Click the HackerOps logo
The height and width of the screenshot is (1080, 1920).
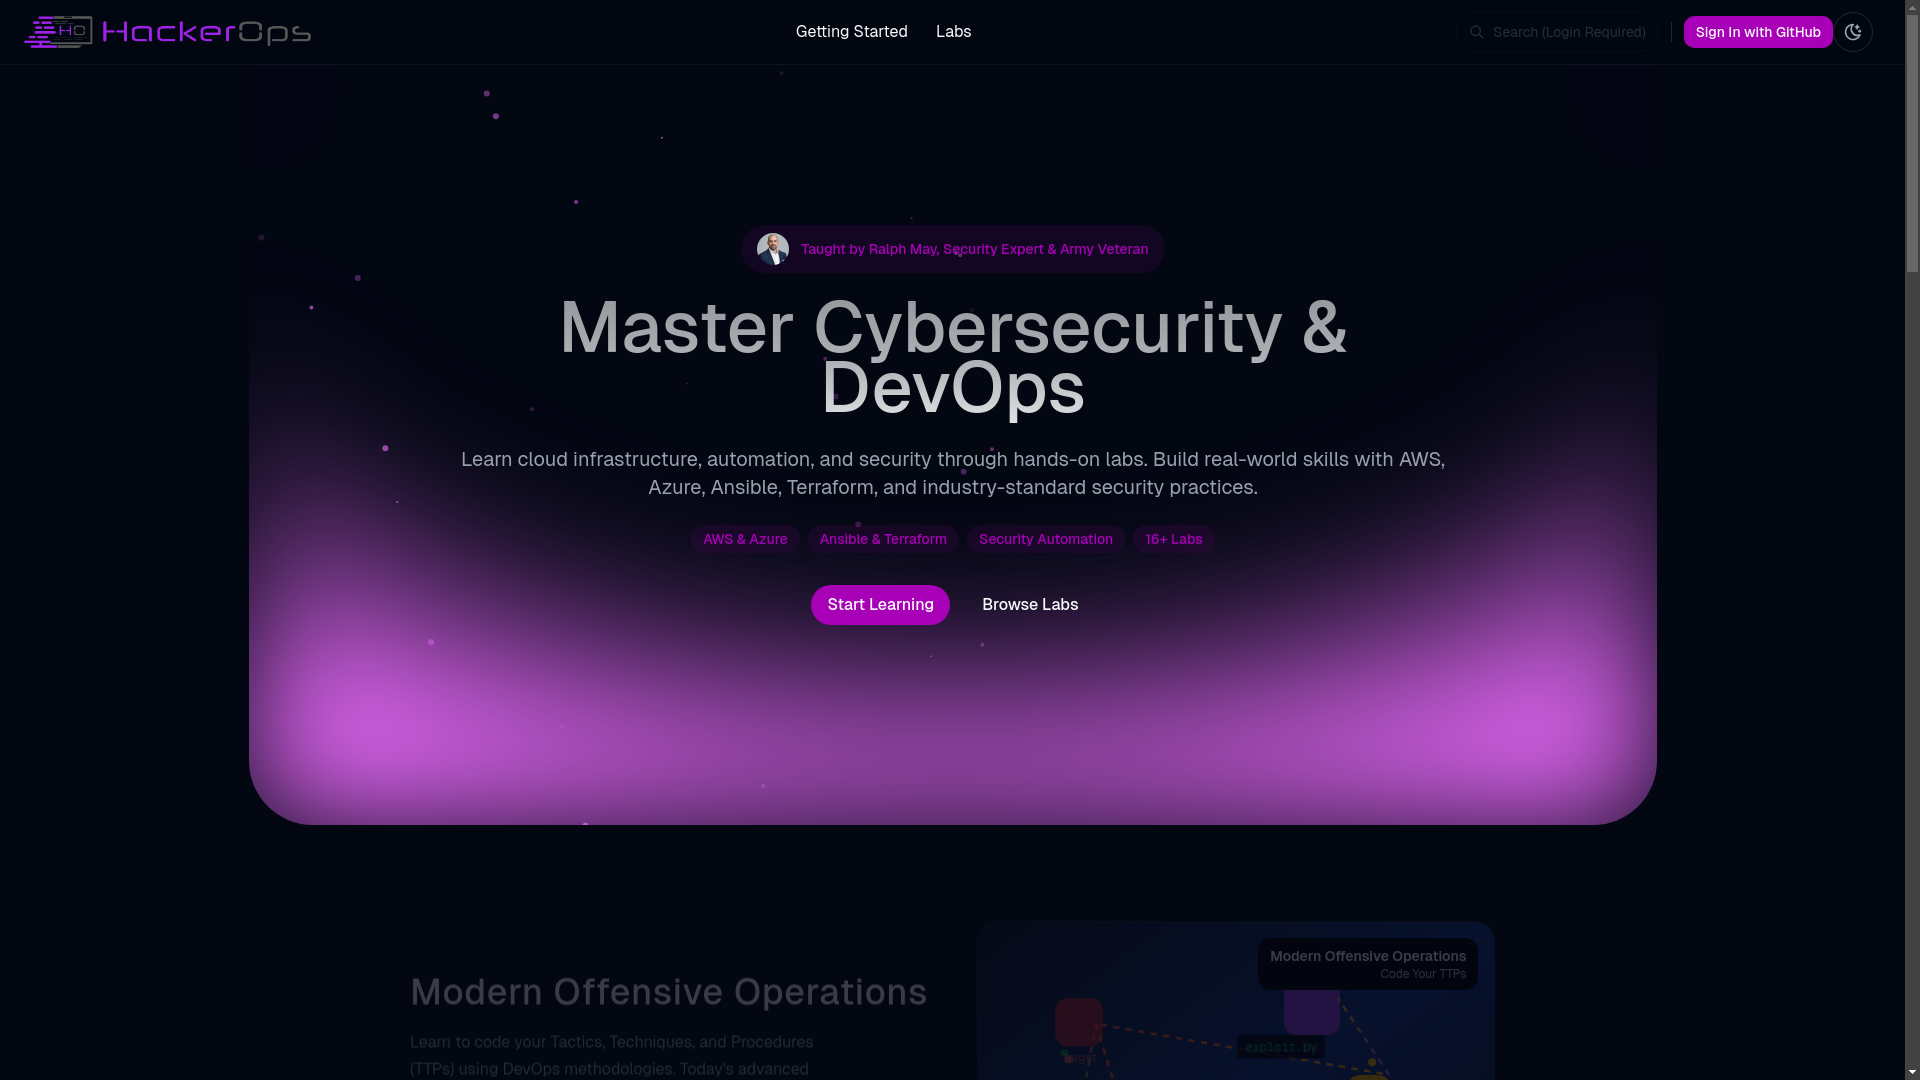[167, 32]
